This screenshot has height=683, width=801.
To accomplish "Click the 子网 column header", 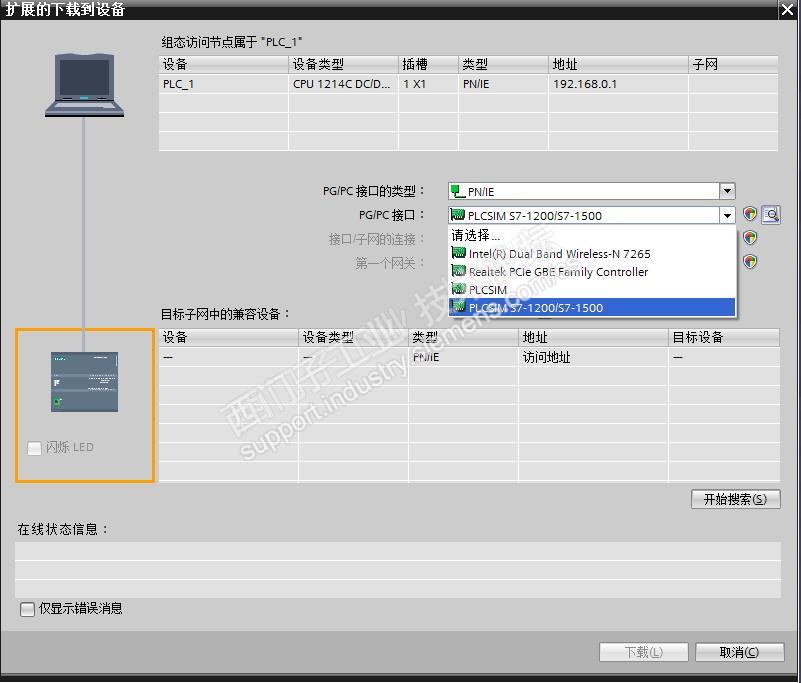I will pos(733,64).
